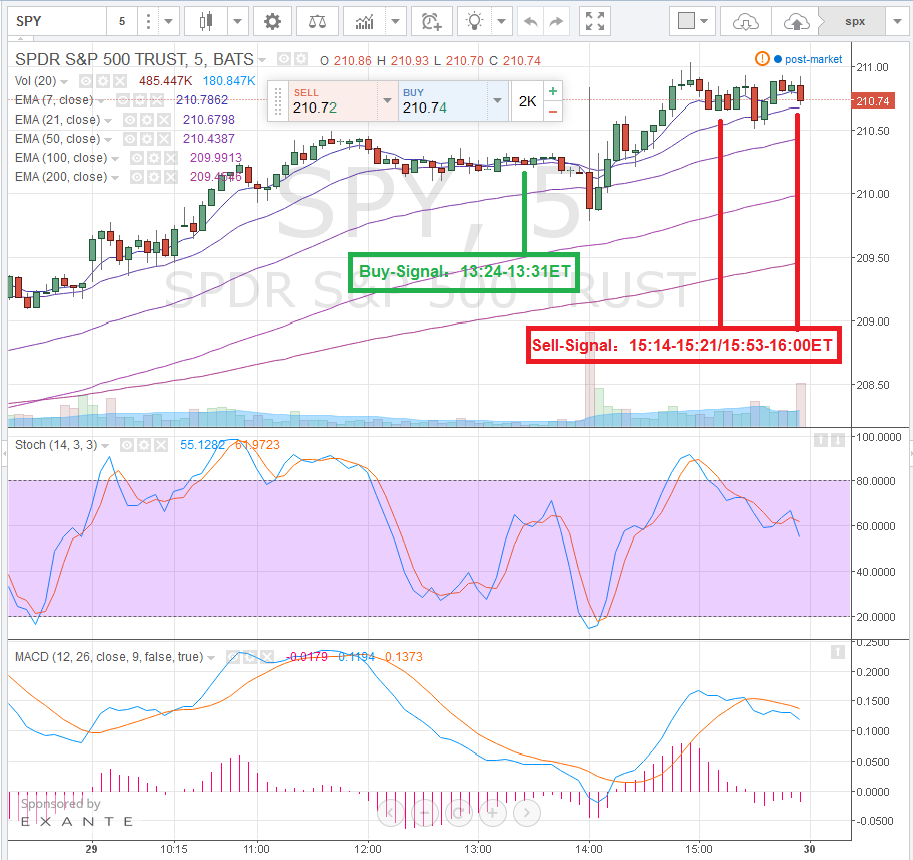The image size is (913, 860).
Task: Click the 2K order quantity field
Action: [528, 101]
